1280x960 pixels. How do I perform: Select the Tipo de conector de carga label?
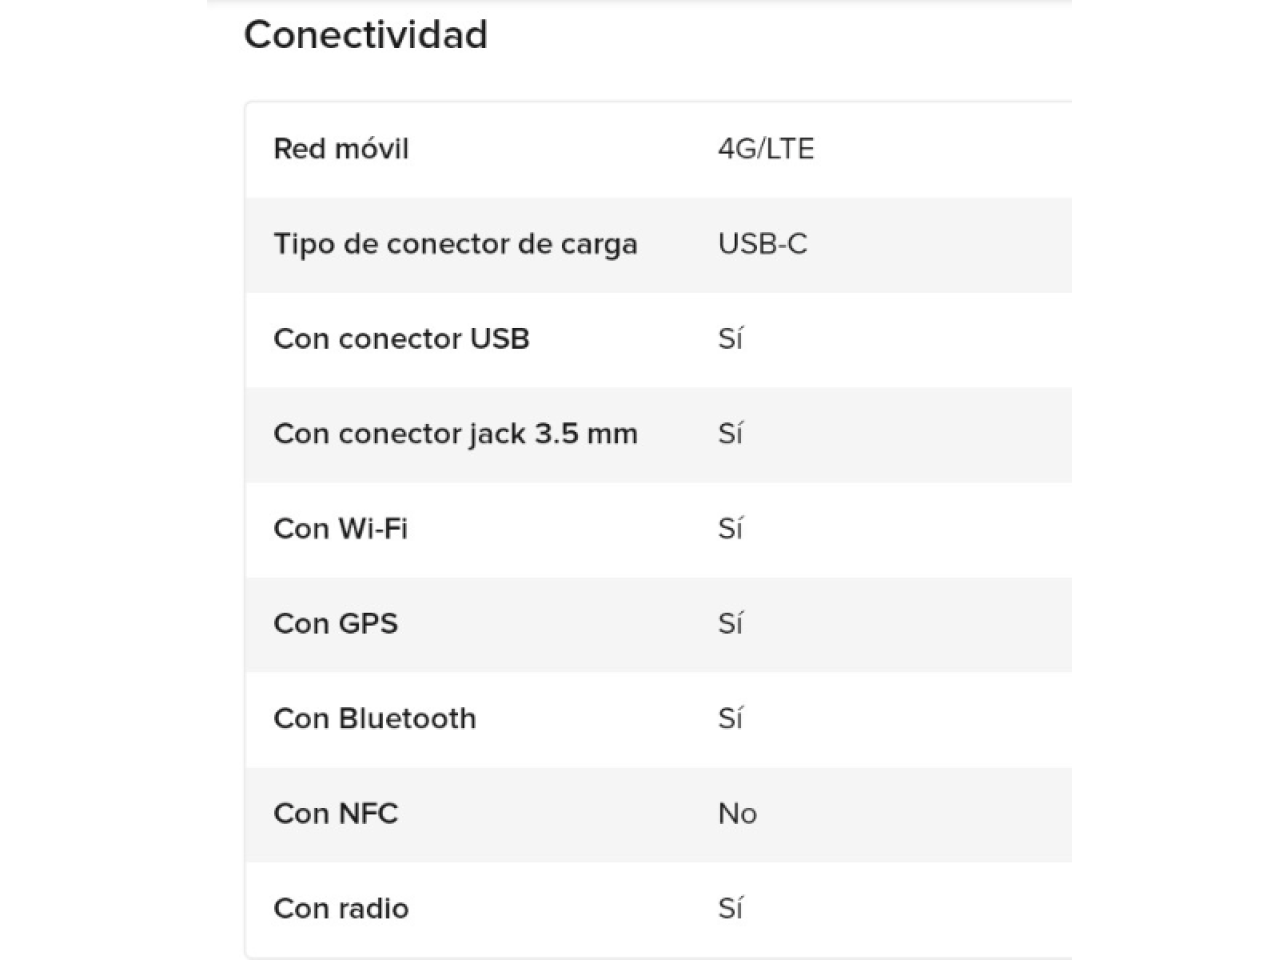[455, 244]
